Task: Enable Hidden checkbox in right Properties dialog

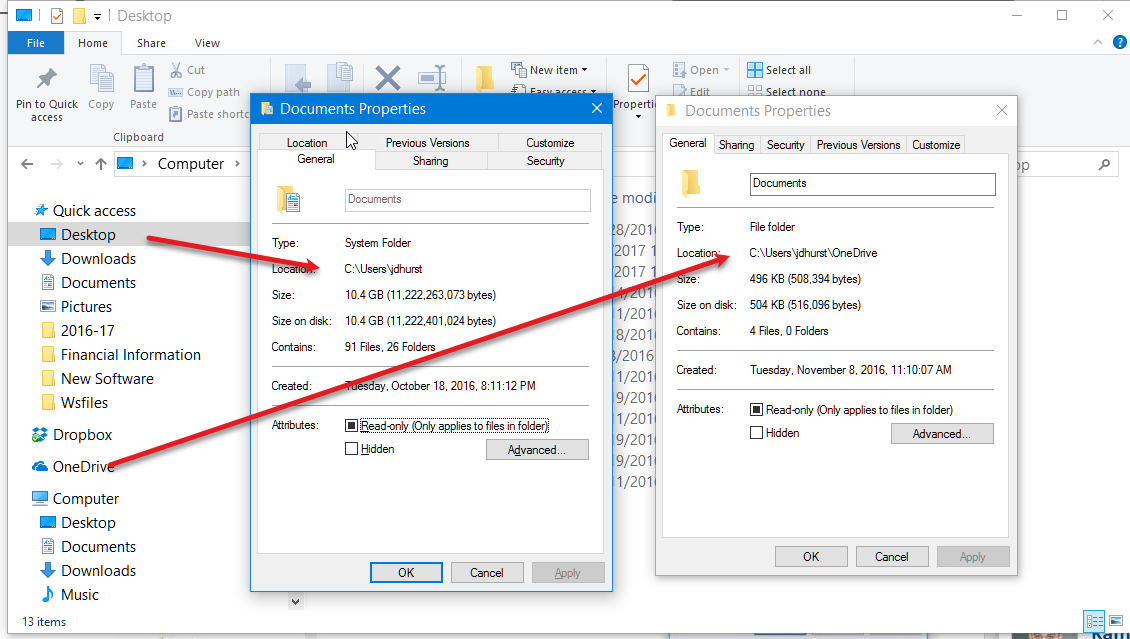Action: [756, 433]
